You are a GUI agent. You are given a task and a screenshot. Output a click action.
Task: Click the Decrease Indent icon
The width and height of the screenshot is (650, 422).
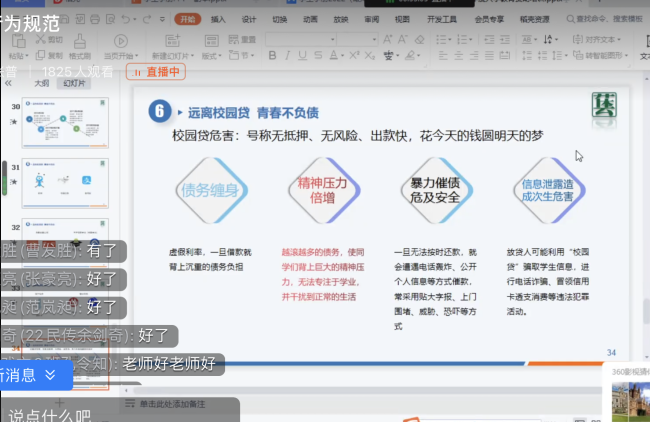[x=489, y=40]
